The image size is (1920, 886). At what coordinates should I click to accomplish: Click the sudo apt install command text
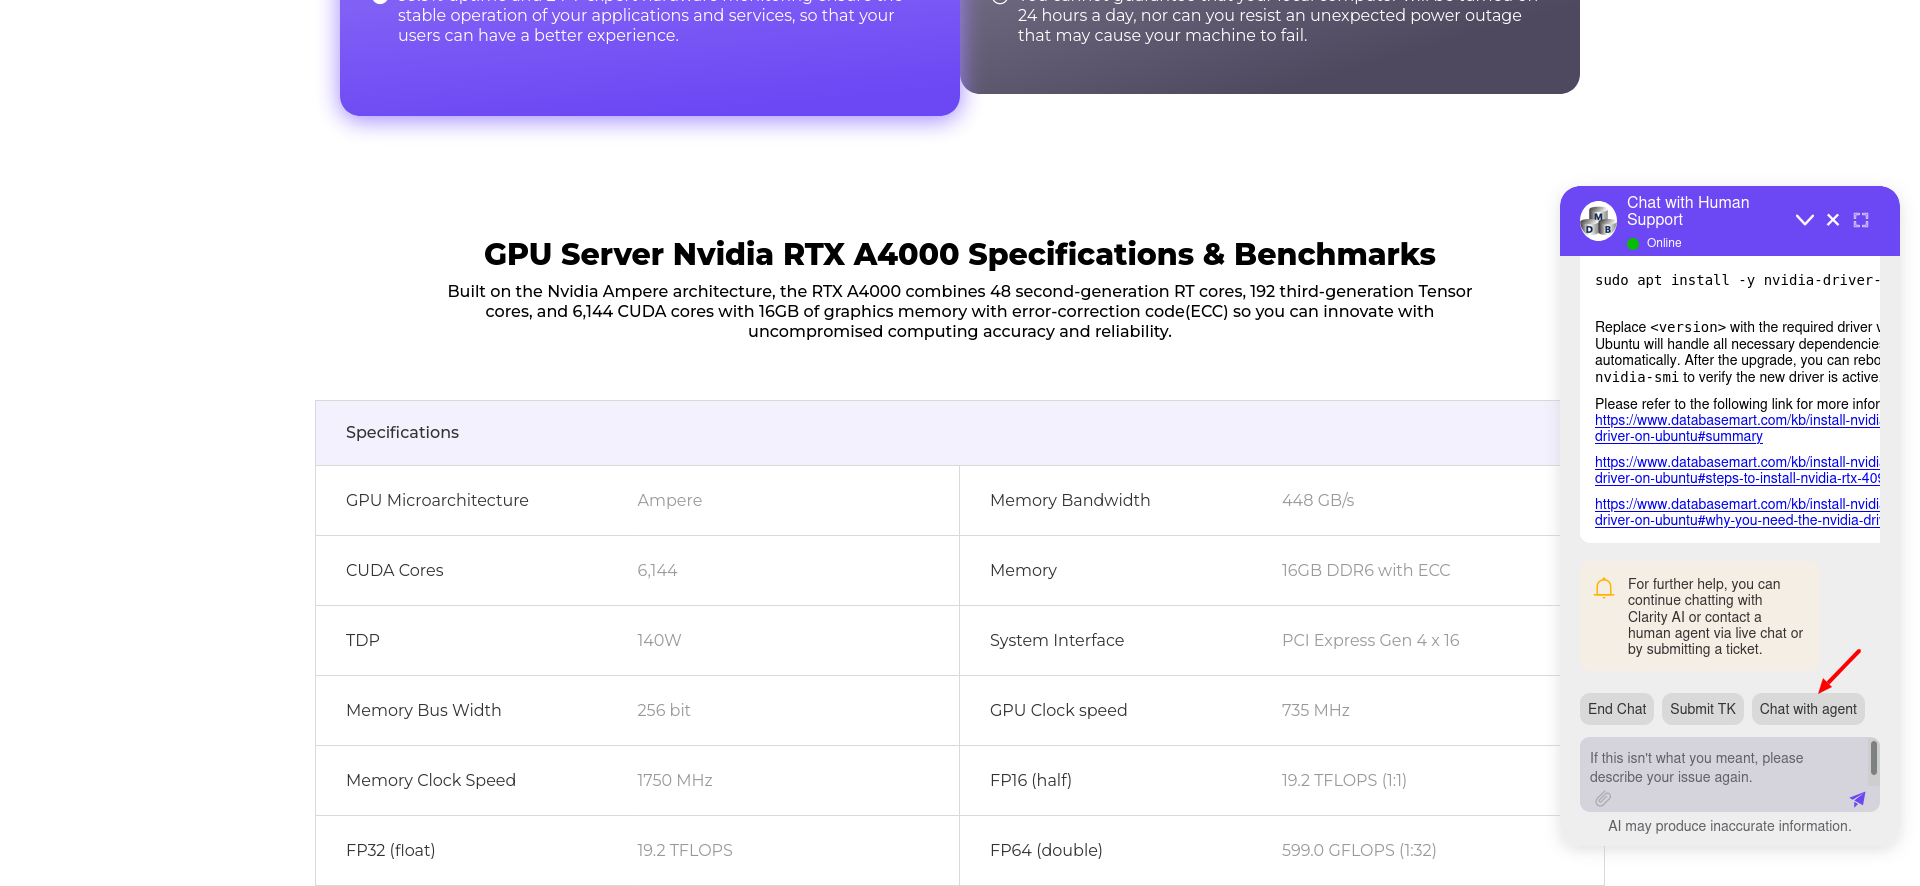pyautogui.click(x=1737, y=280)
